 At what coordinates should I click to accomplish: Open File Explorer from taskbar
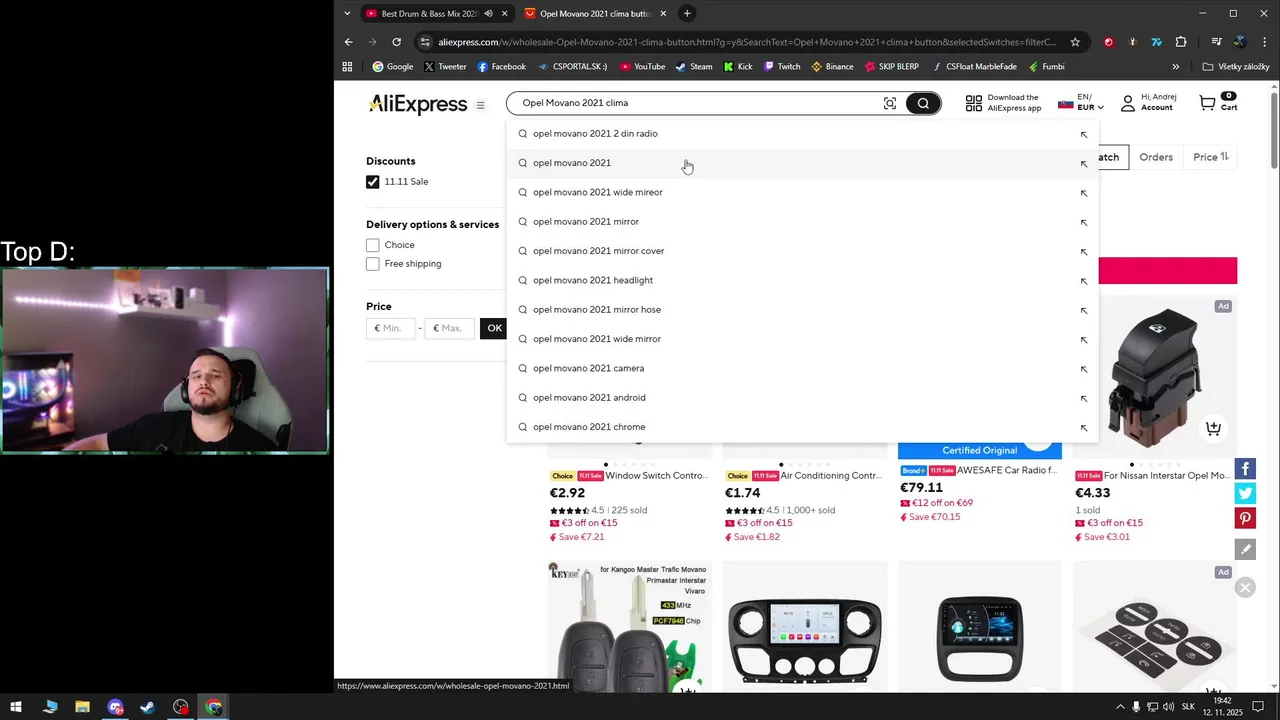[82, 707]
